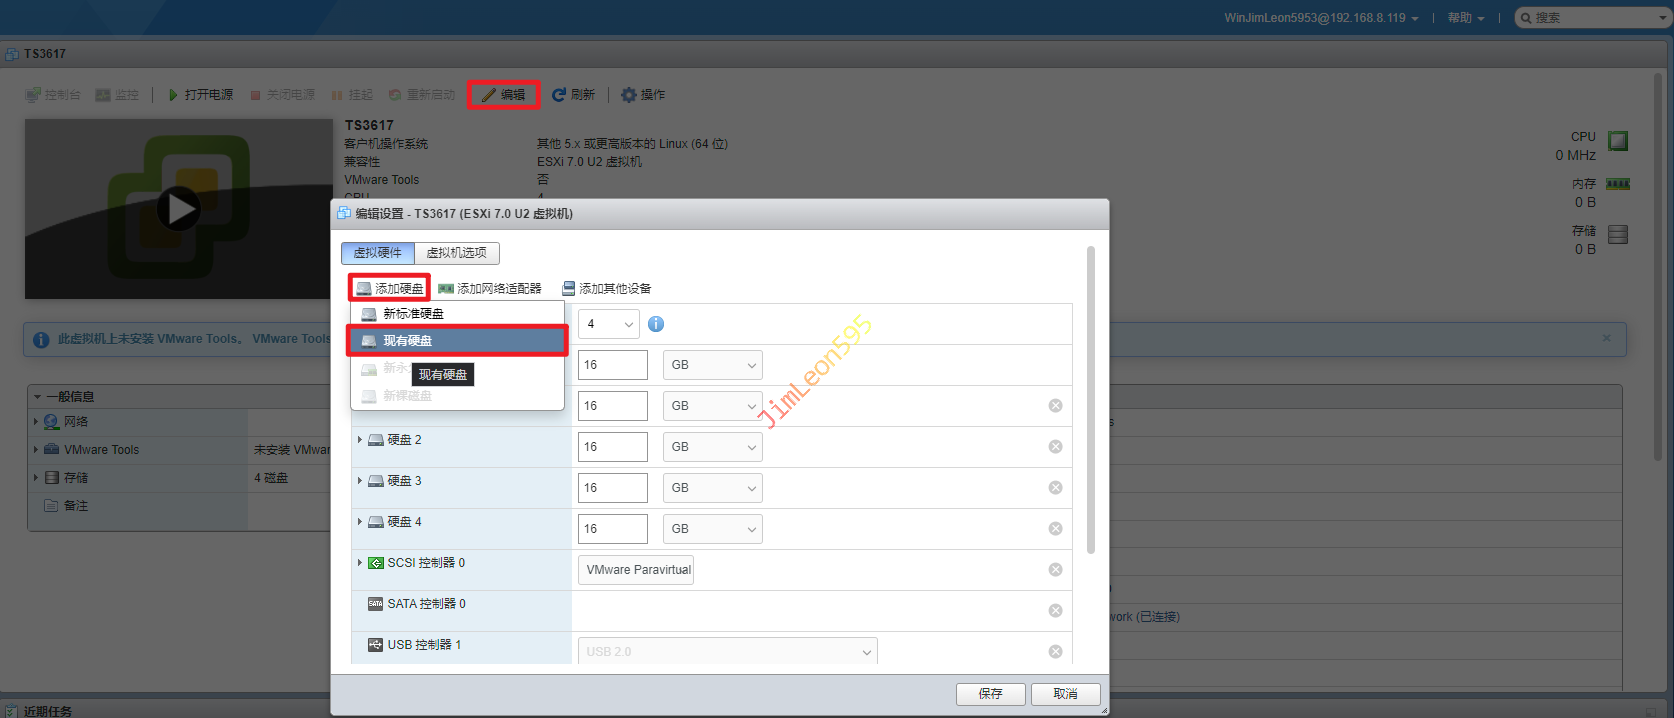Remove 硬盘 2 using its X icon
1674x718 pixels.
[x=1055, y=447]
